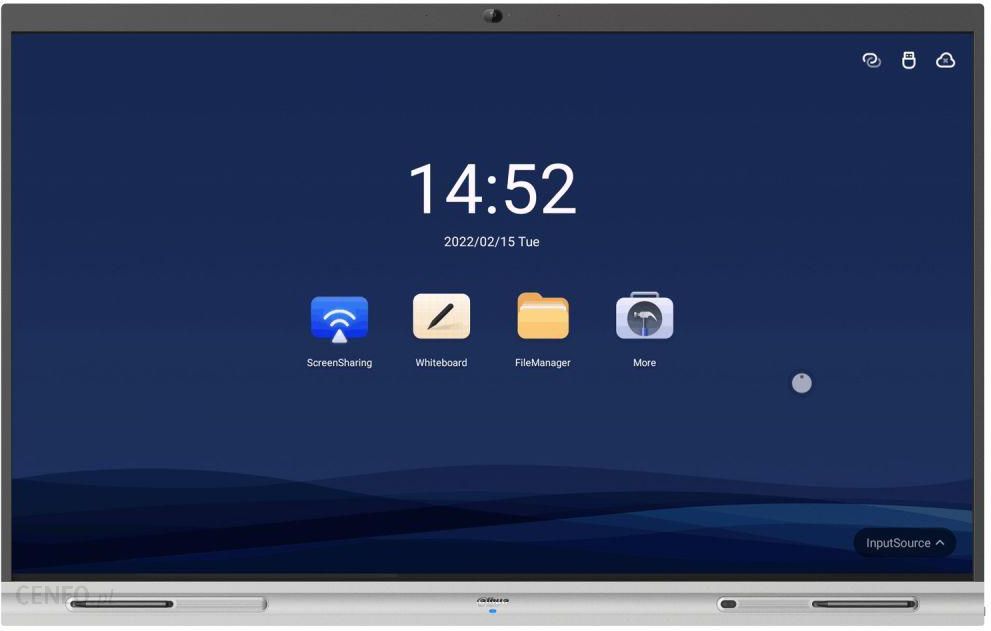Click the "FileManager" text label

point(543,363)
